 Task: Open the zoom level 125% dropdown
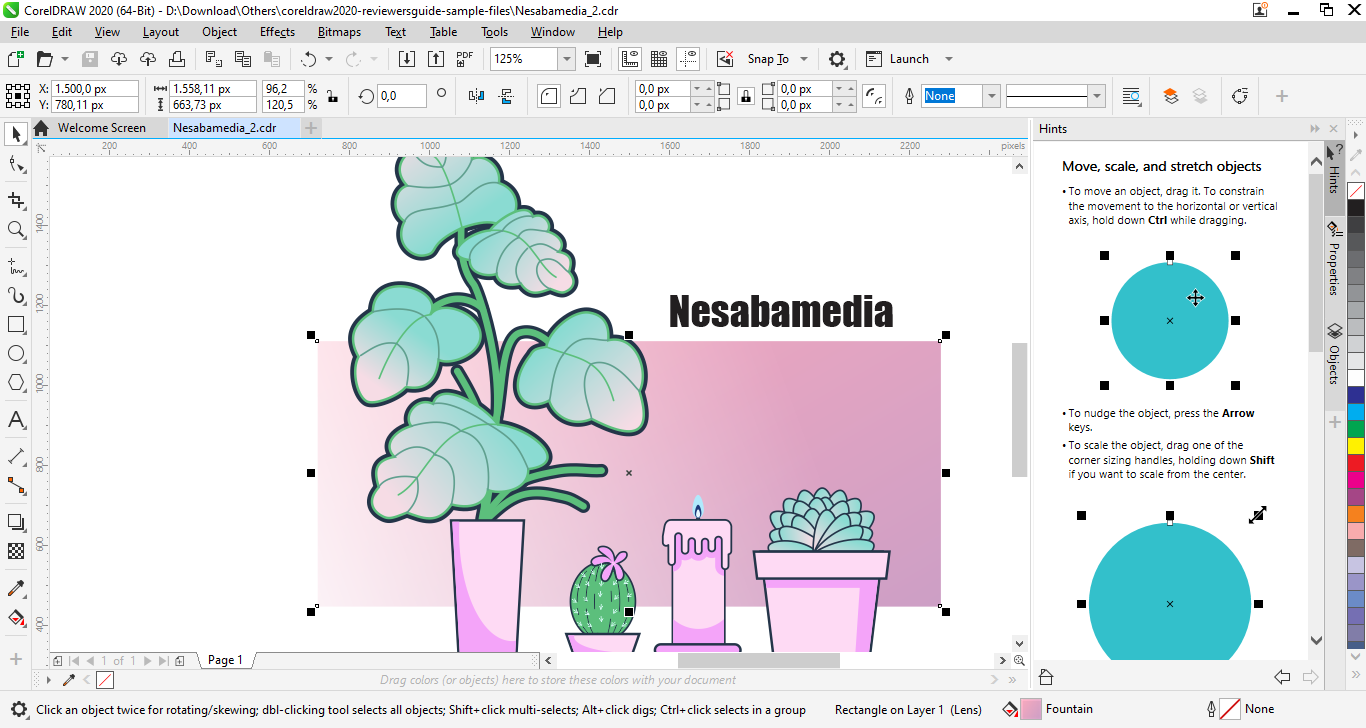pos(566,59)
